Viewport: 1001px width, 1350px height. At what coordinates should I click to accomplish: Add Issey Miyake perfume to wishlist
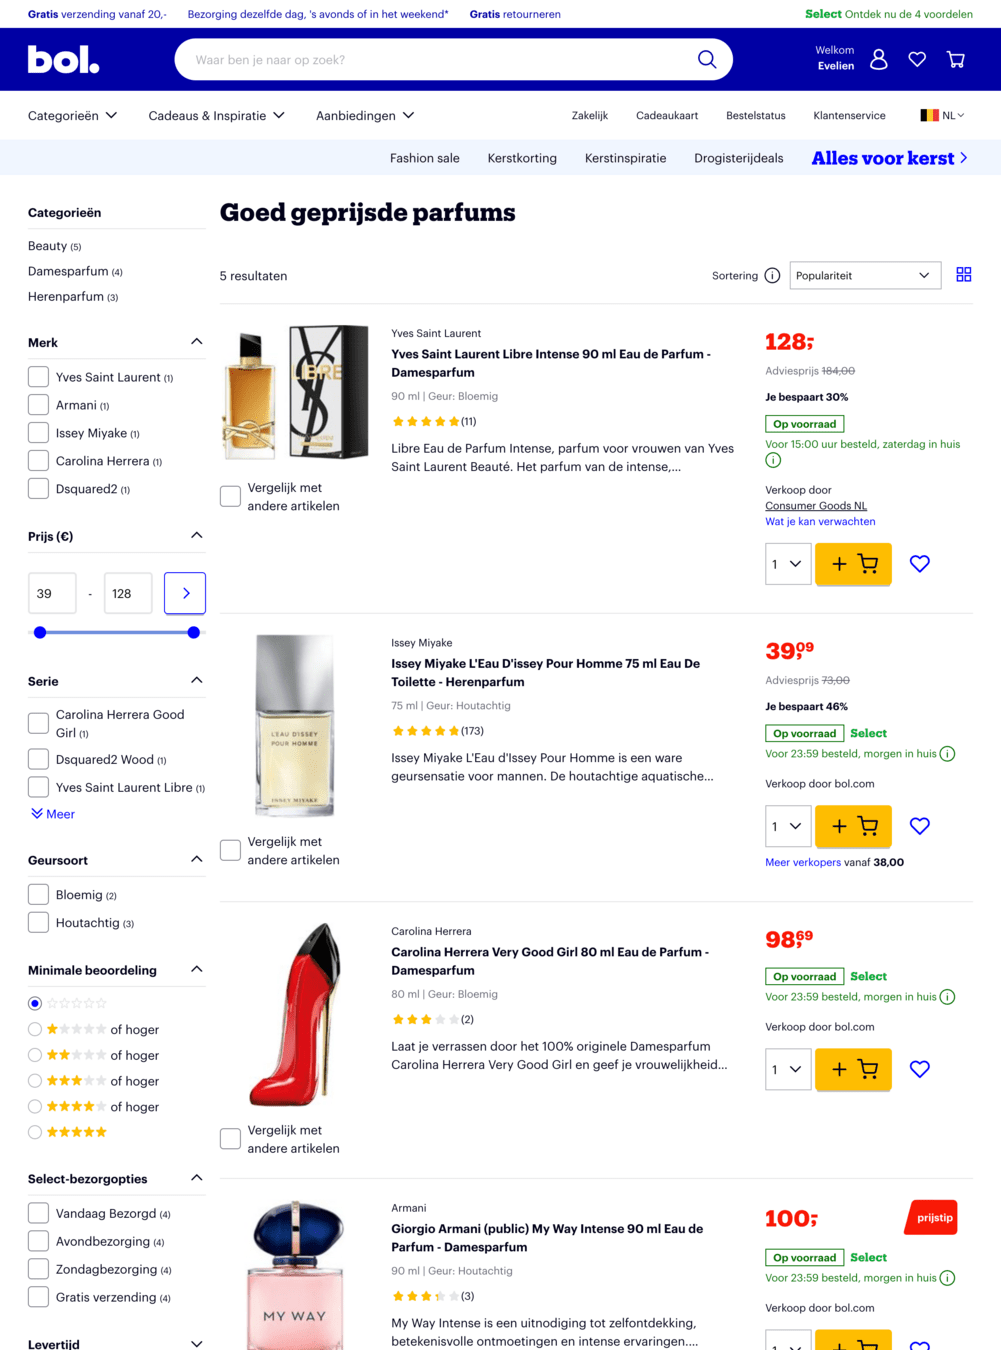point(920,826)
